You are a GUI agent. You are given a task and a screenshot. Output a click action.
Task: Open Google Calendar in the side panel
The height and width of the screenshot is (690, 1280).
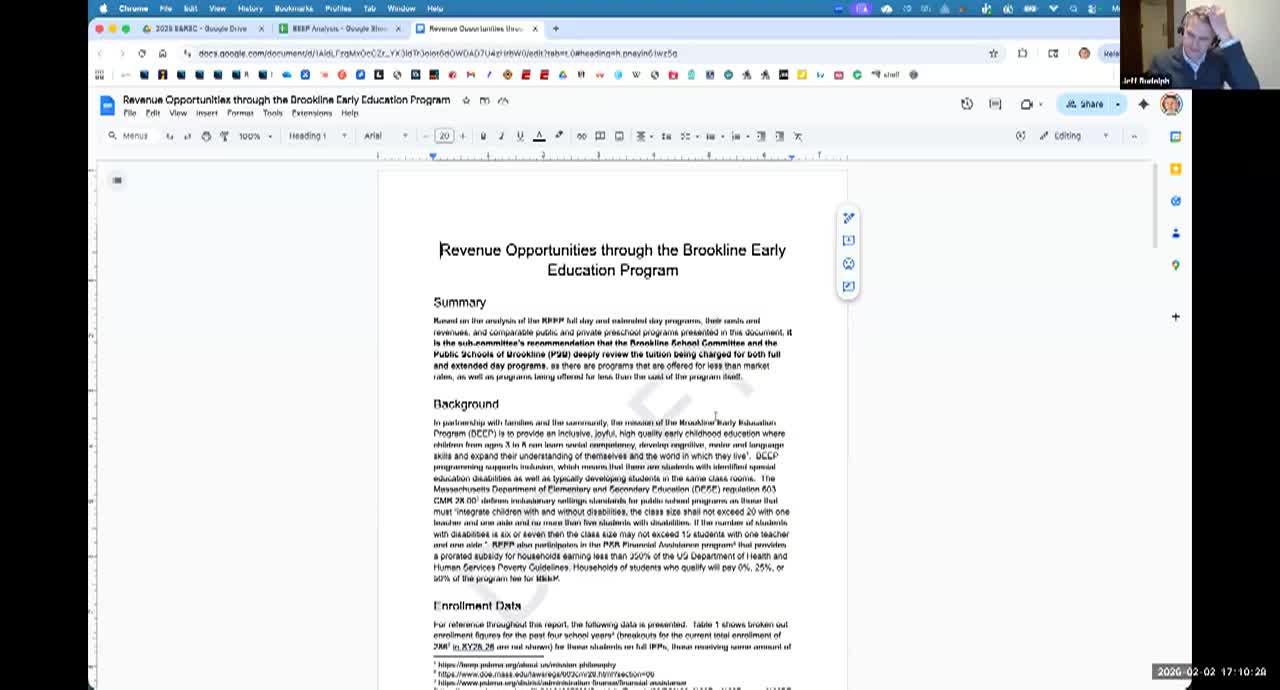[1176, 136]
